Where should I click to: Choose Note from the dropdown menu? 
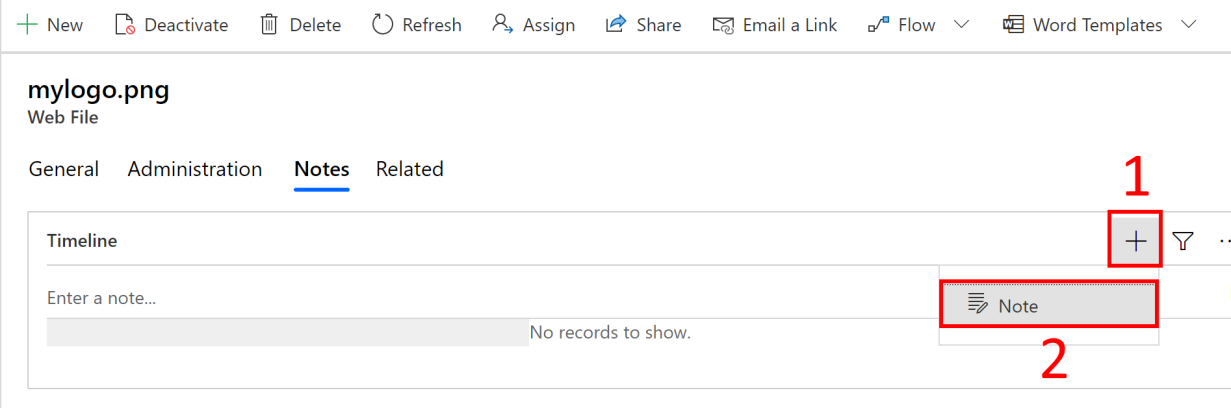tap(1049, 306)
